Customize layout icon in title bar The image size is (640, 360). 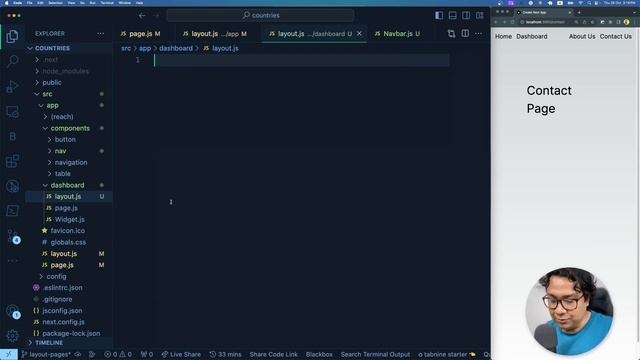click(480, 16)
